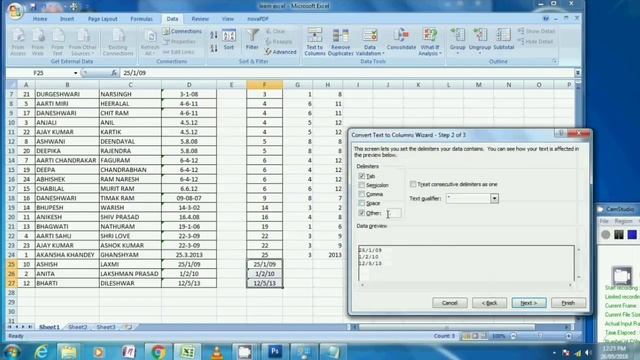Click the Next button

coord(529,303)
